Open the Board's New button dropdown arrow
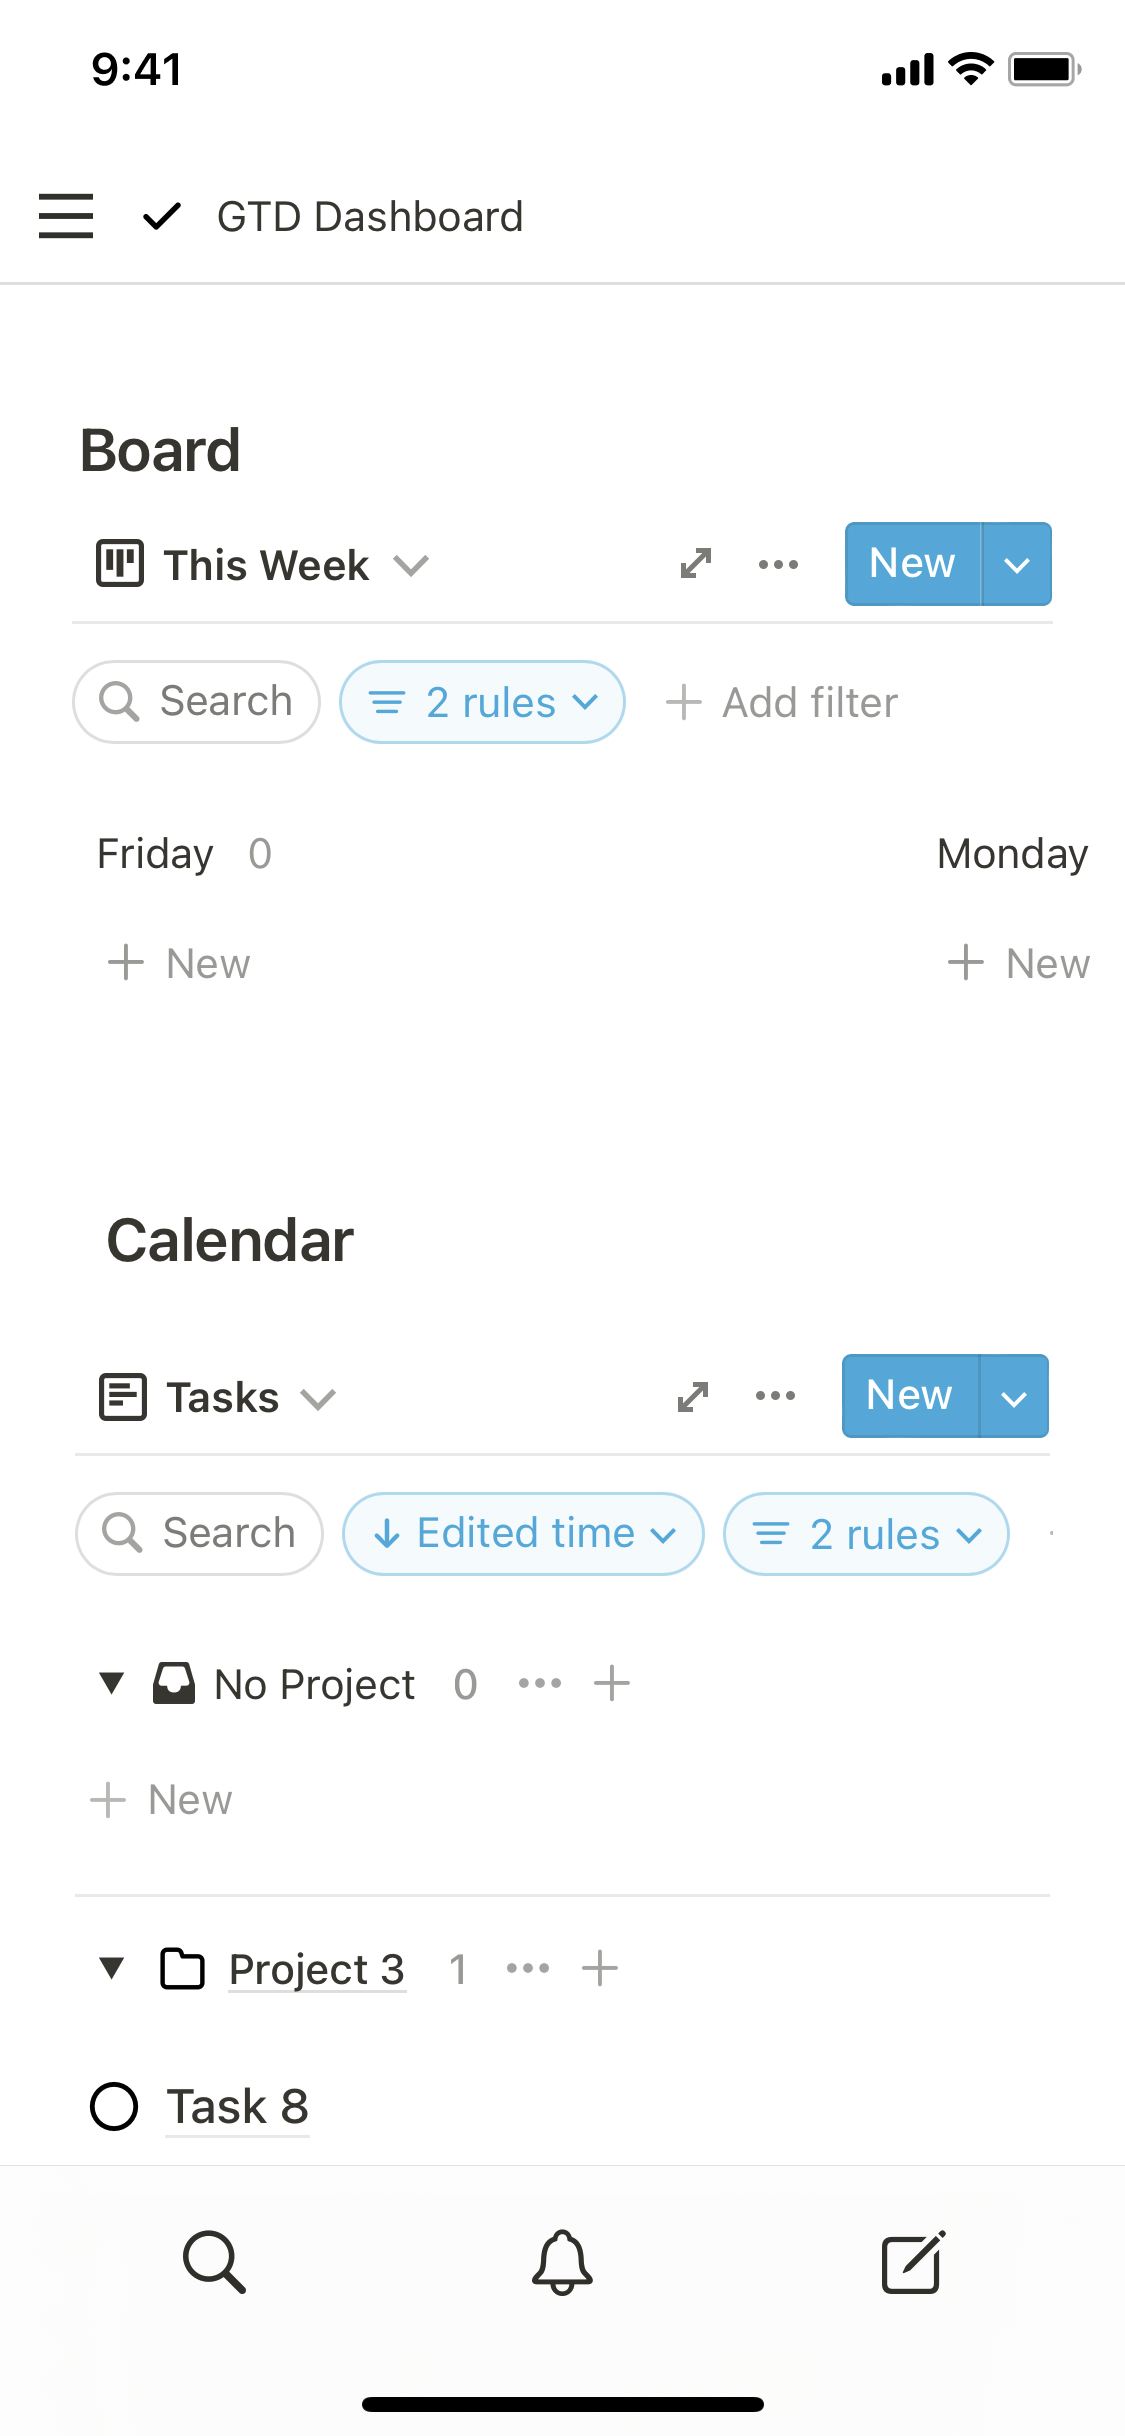This screenshot has width=1125, height=2436. 1017,564
